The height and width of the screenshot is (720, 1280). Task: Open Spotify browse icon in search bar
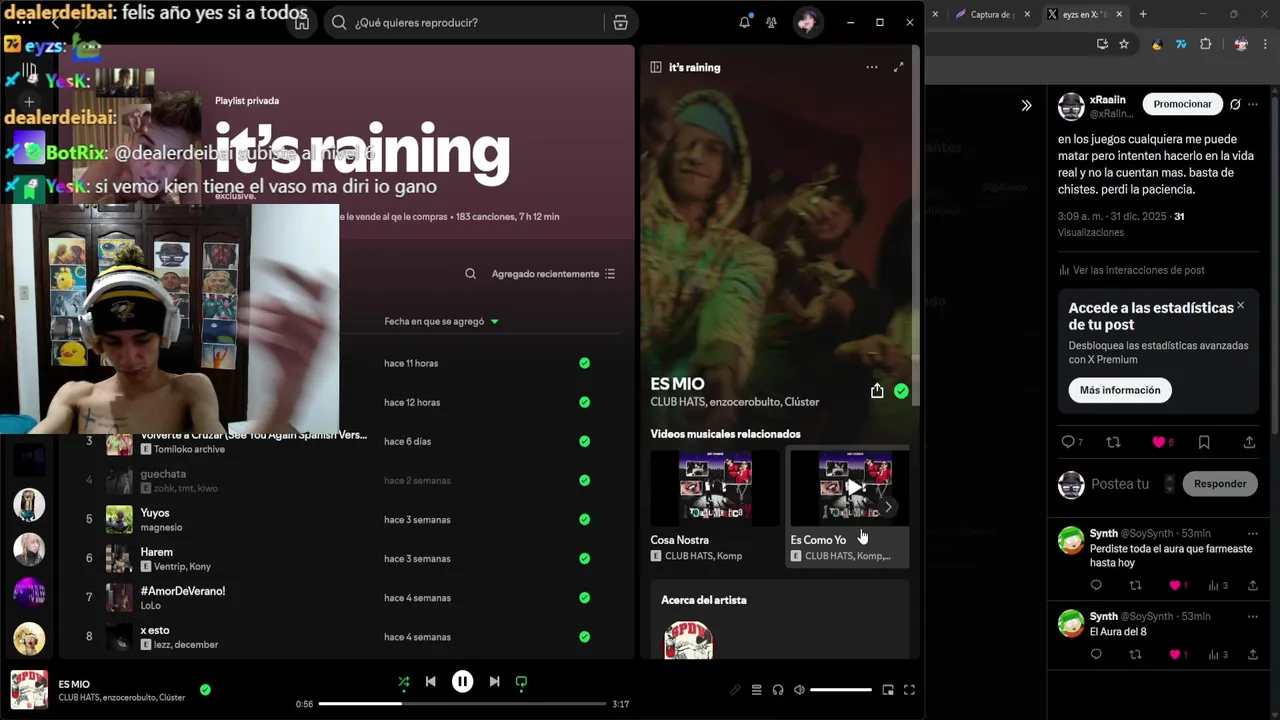pos(620,22)
